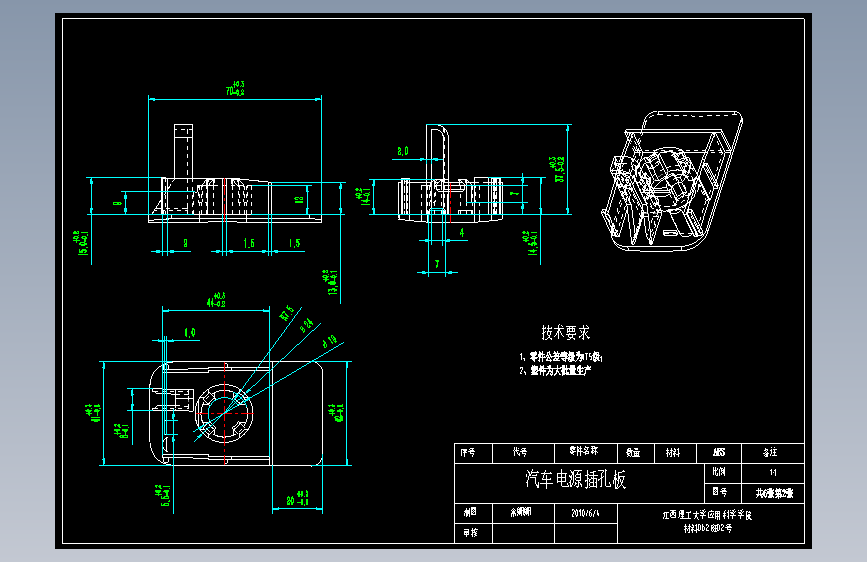Image resolution: width=867 pixels, height=562 pixels.
Task: Click the isometric 3D view of the part
Action: 671,181
